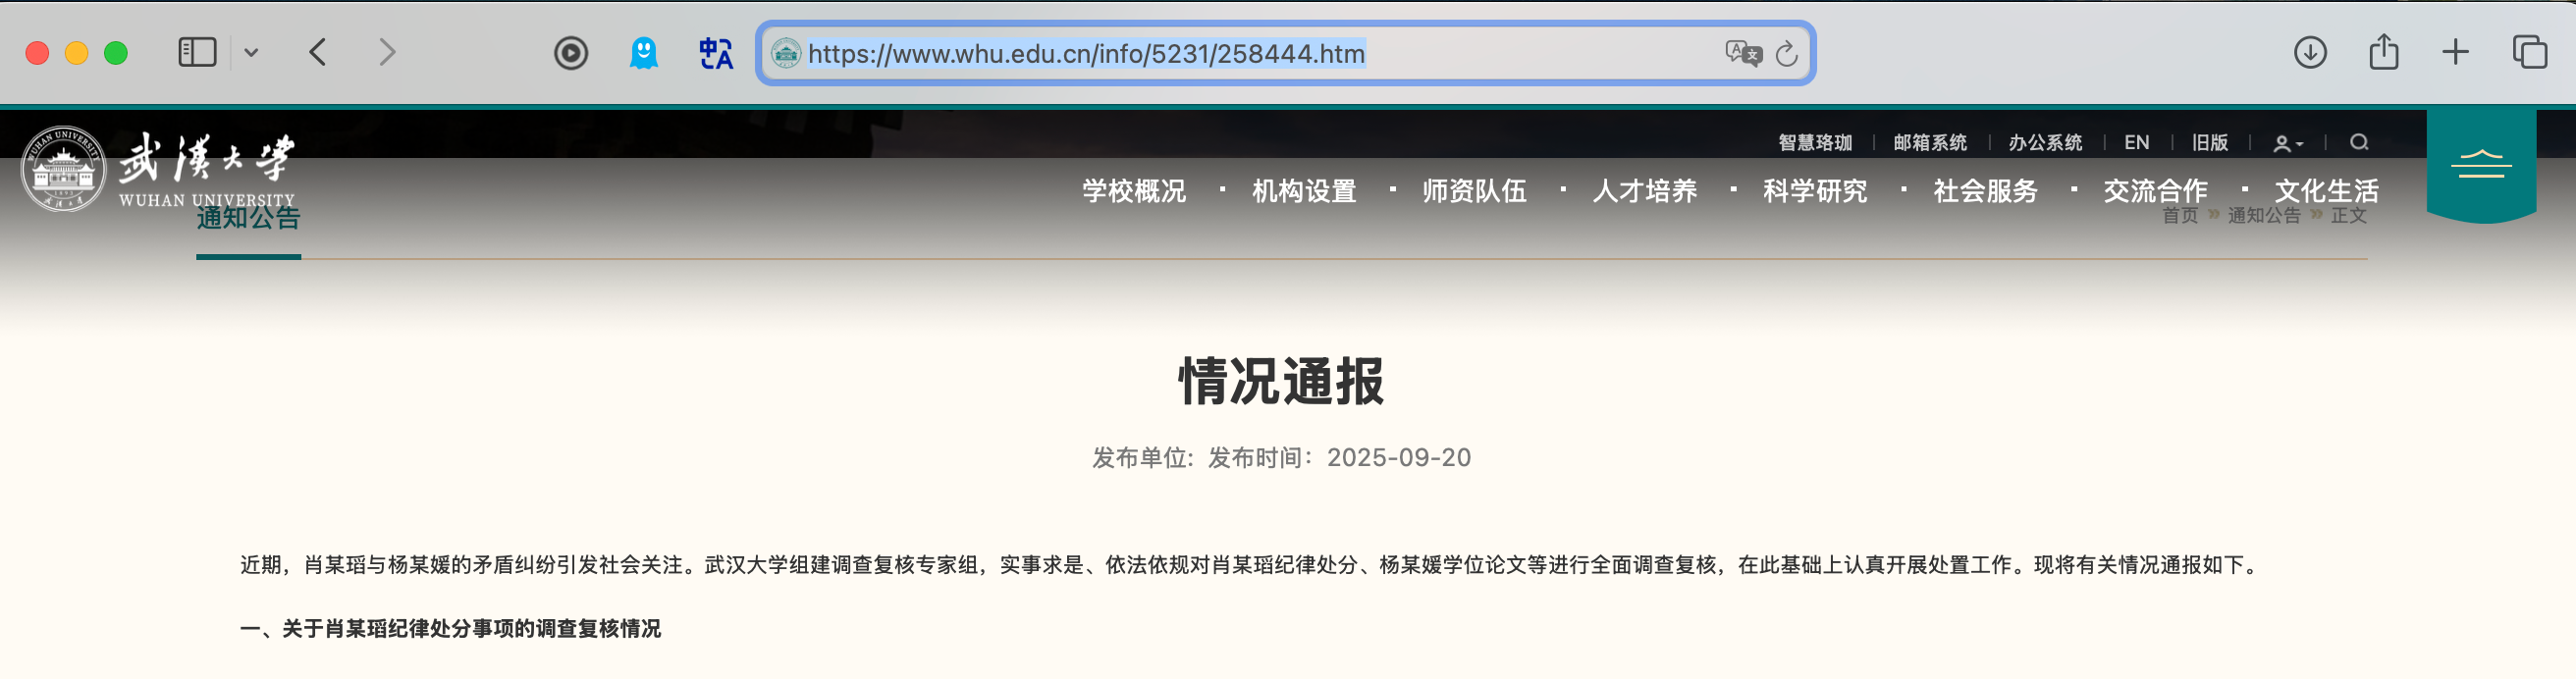Viewport: 2576px width, 679px height.
Task: Click the publish date 2025-09-20
Action: pos(1399,458)
